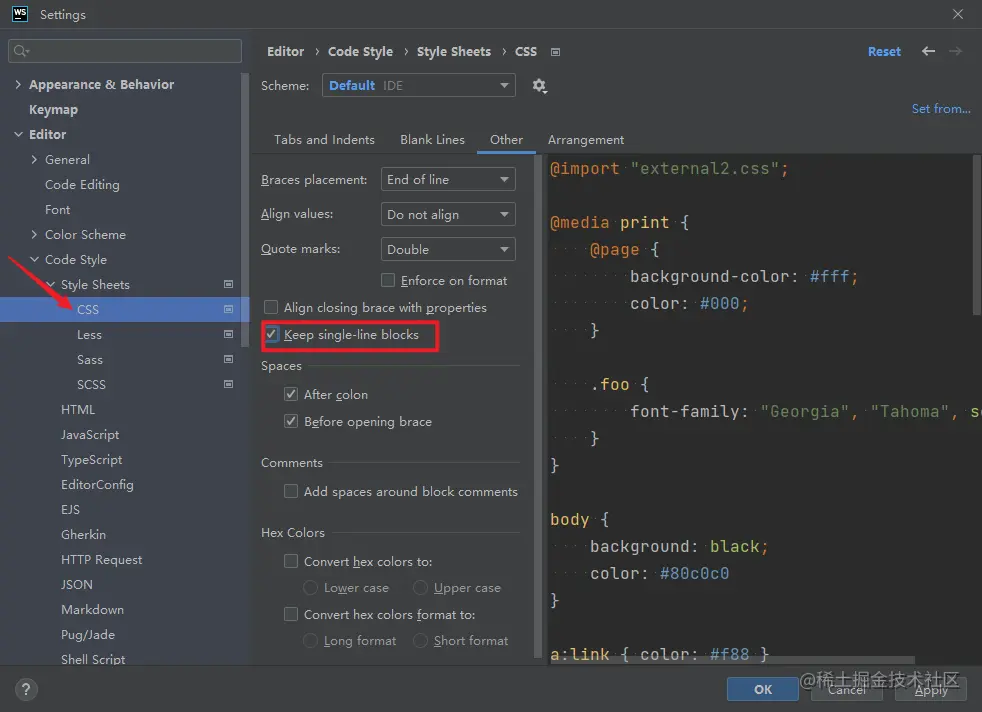The image size is (982, 712).
Task: Collapse the Code Style node
Action: (x=34, y=259)
